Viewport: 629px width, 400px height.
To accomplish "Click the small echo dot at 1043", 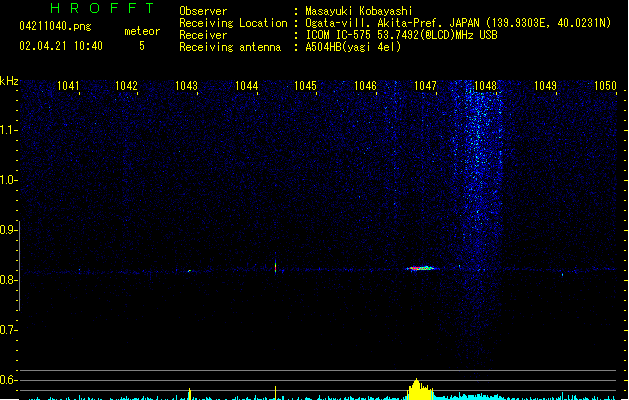I will point(189,271).
